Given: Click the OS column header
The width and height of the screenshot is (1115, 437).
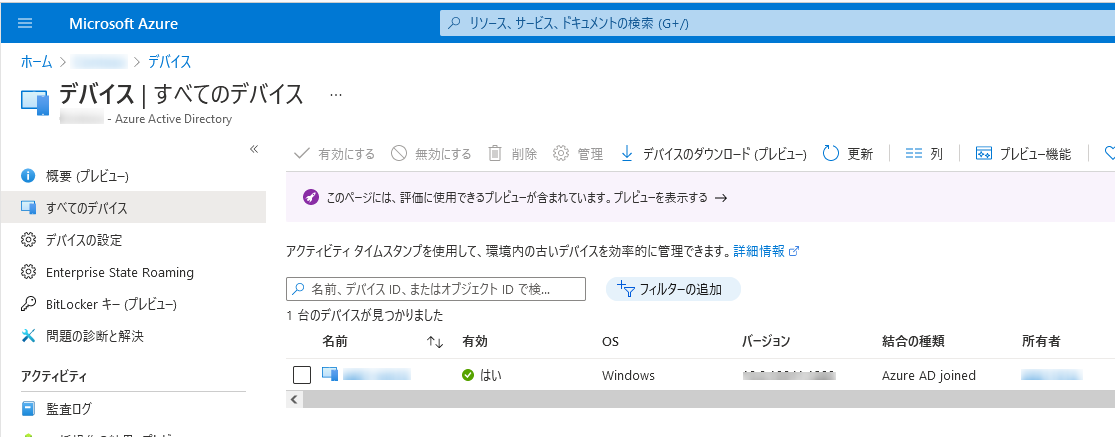Looking at the screenshot, I should coord(610,342).
